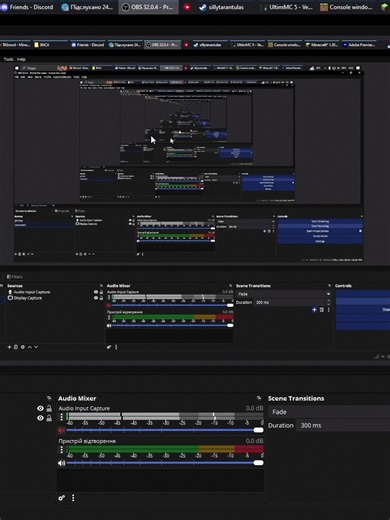Screen dimensions: 390x520
Task: Click red YouTube icon in large top taskbar
Action: coord(187,7)
